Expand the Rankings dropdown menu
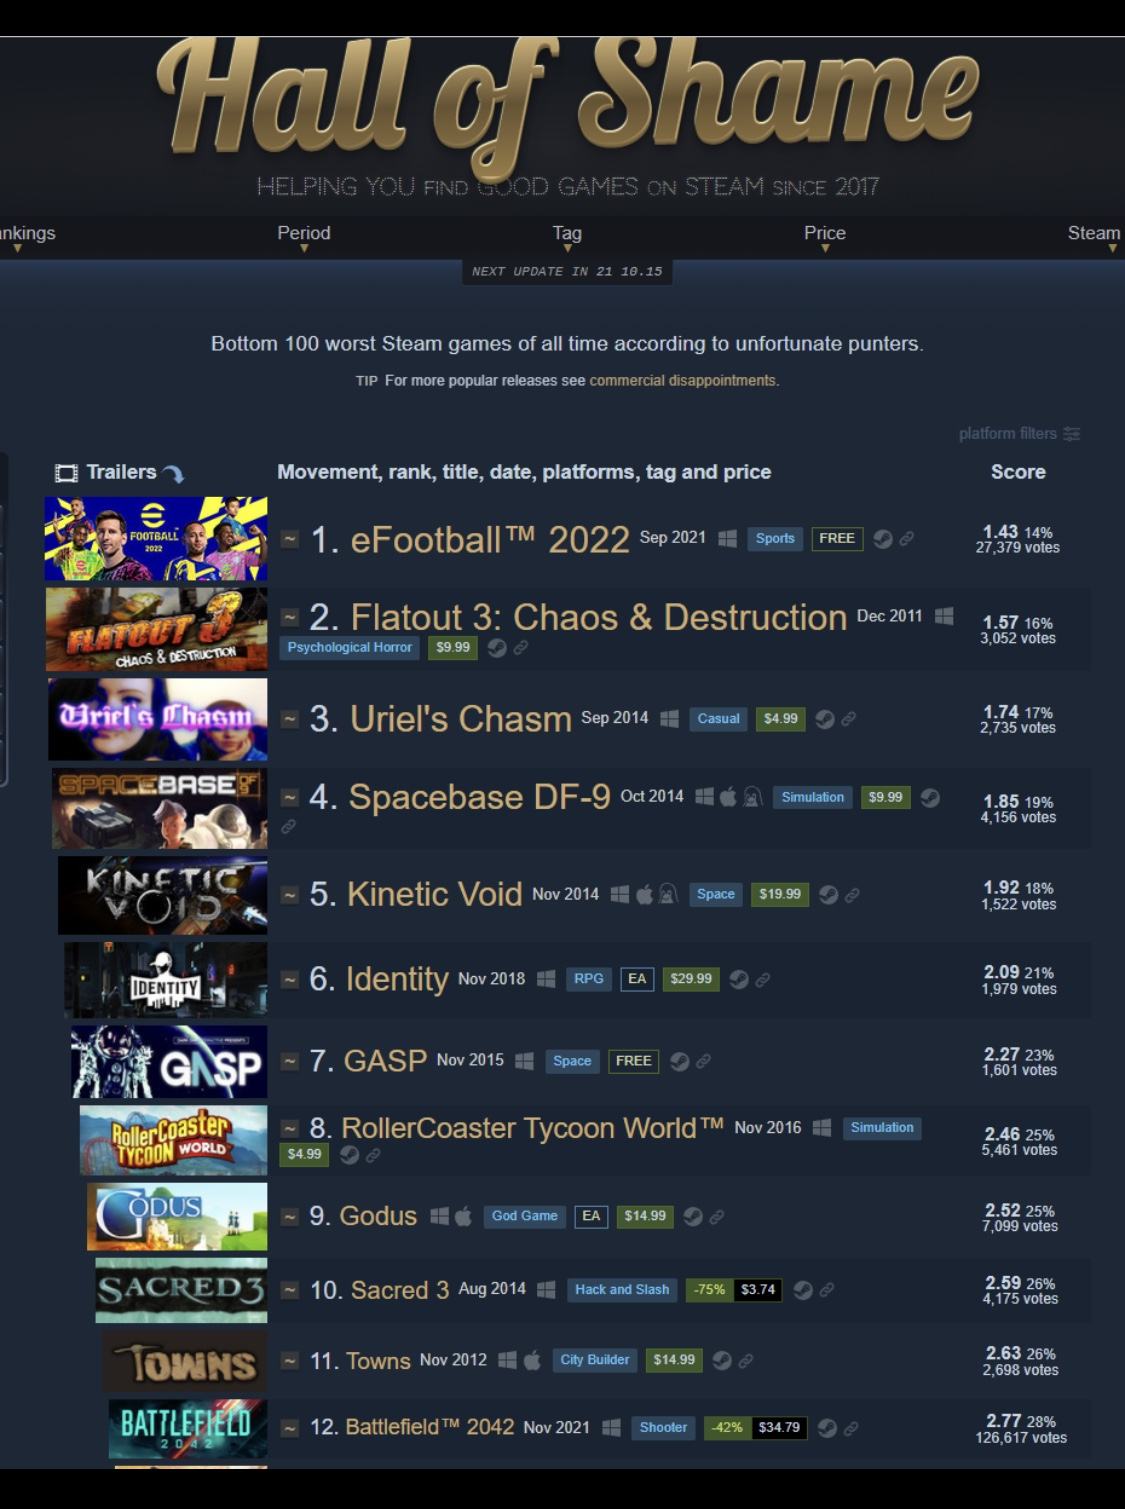The image size is (1125, 1509). click(27, 237)
